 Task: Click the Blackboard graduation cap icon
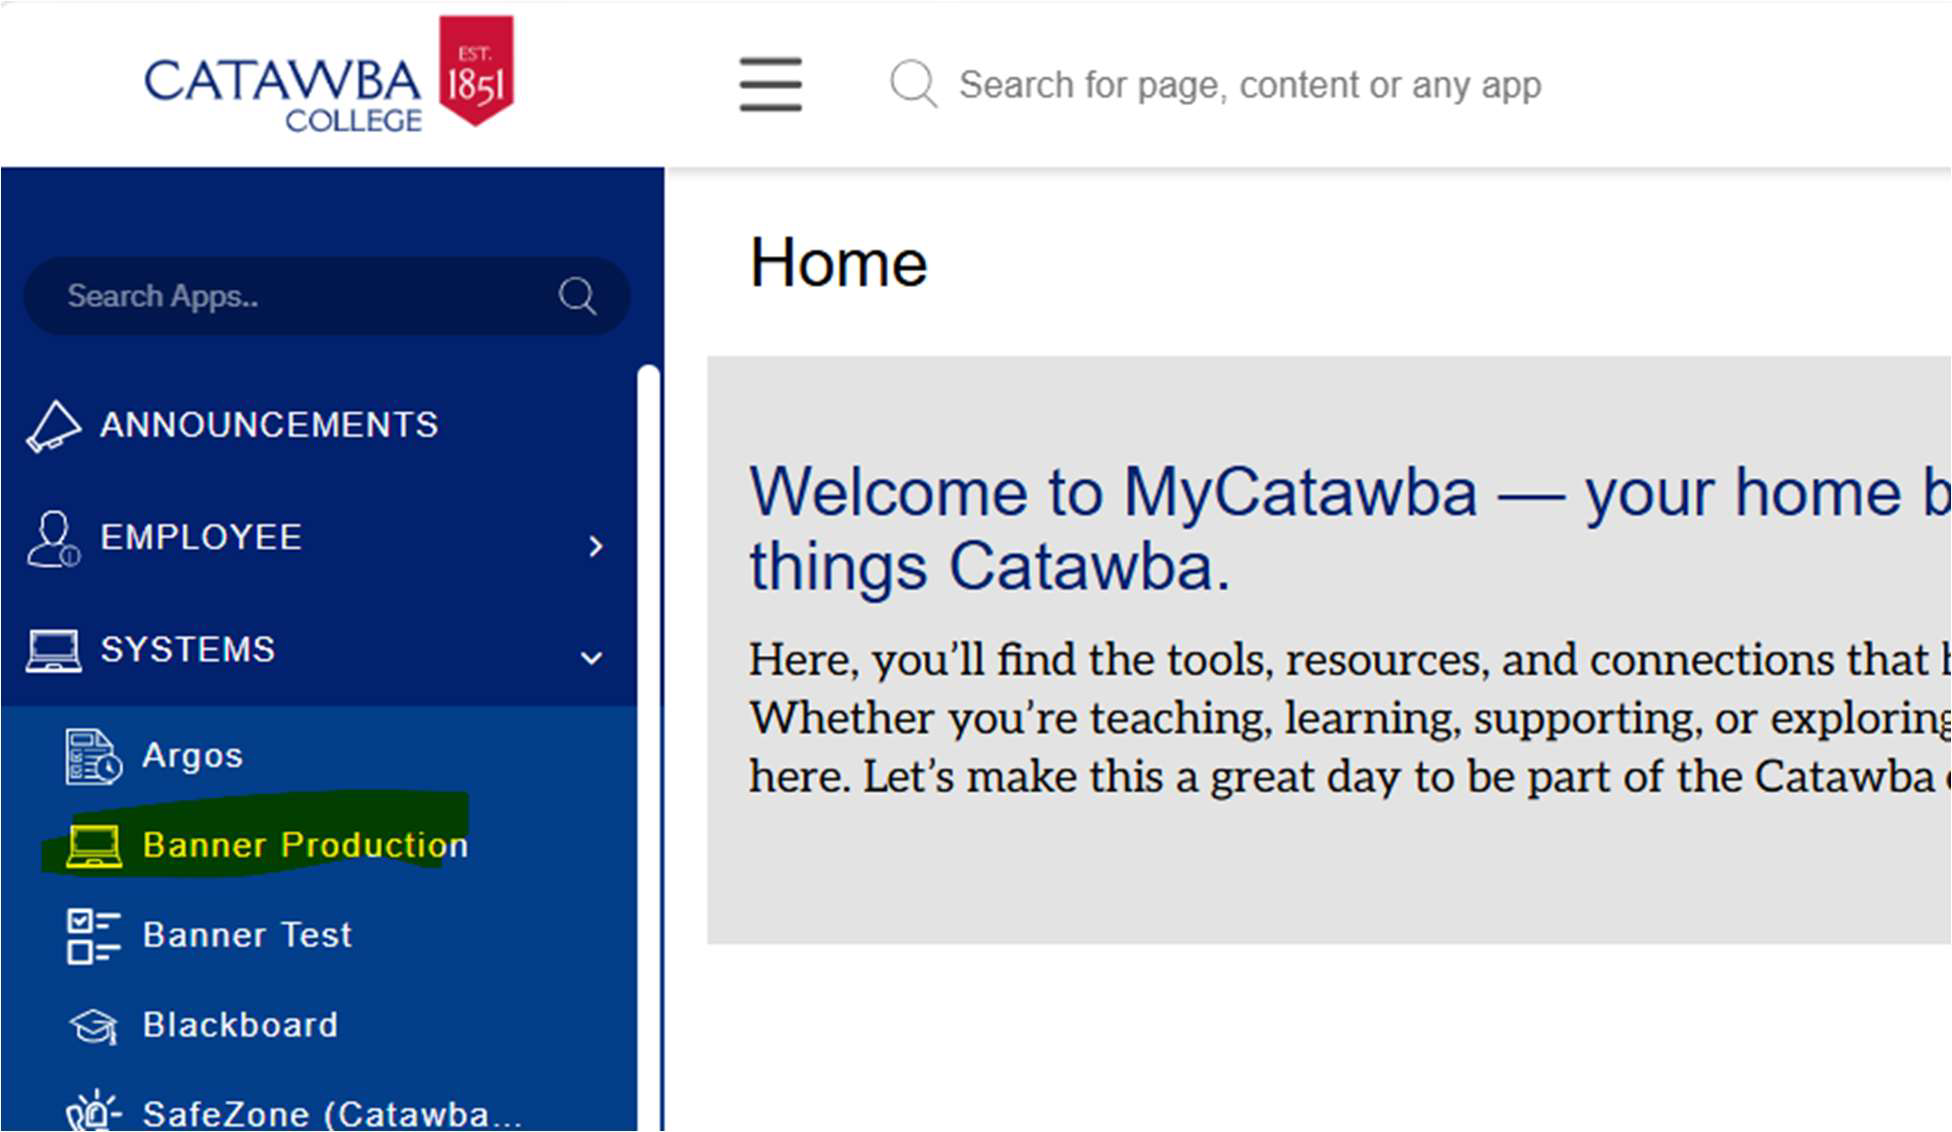pos(93,1026)
